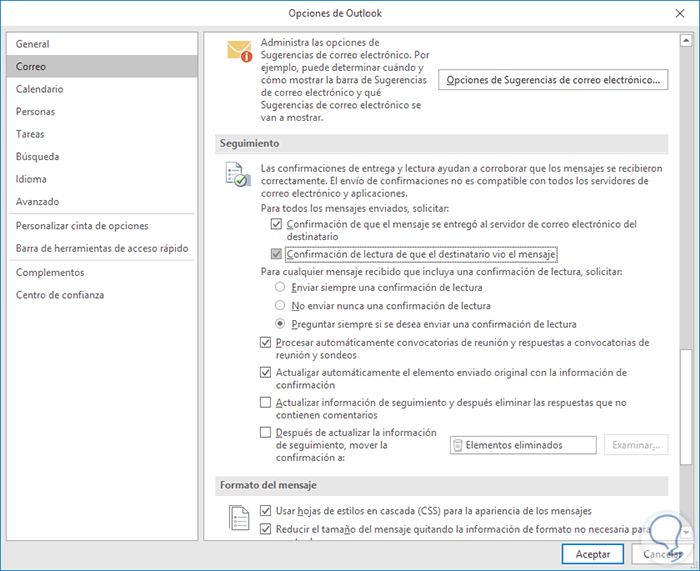Open the General options category
Screen dimensions: 700x571
pos(102,44)
